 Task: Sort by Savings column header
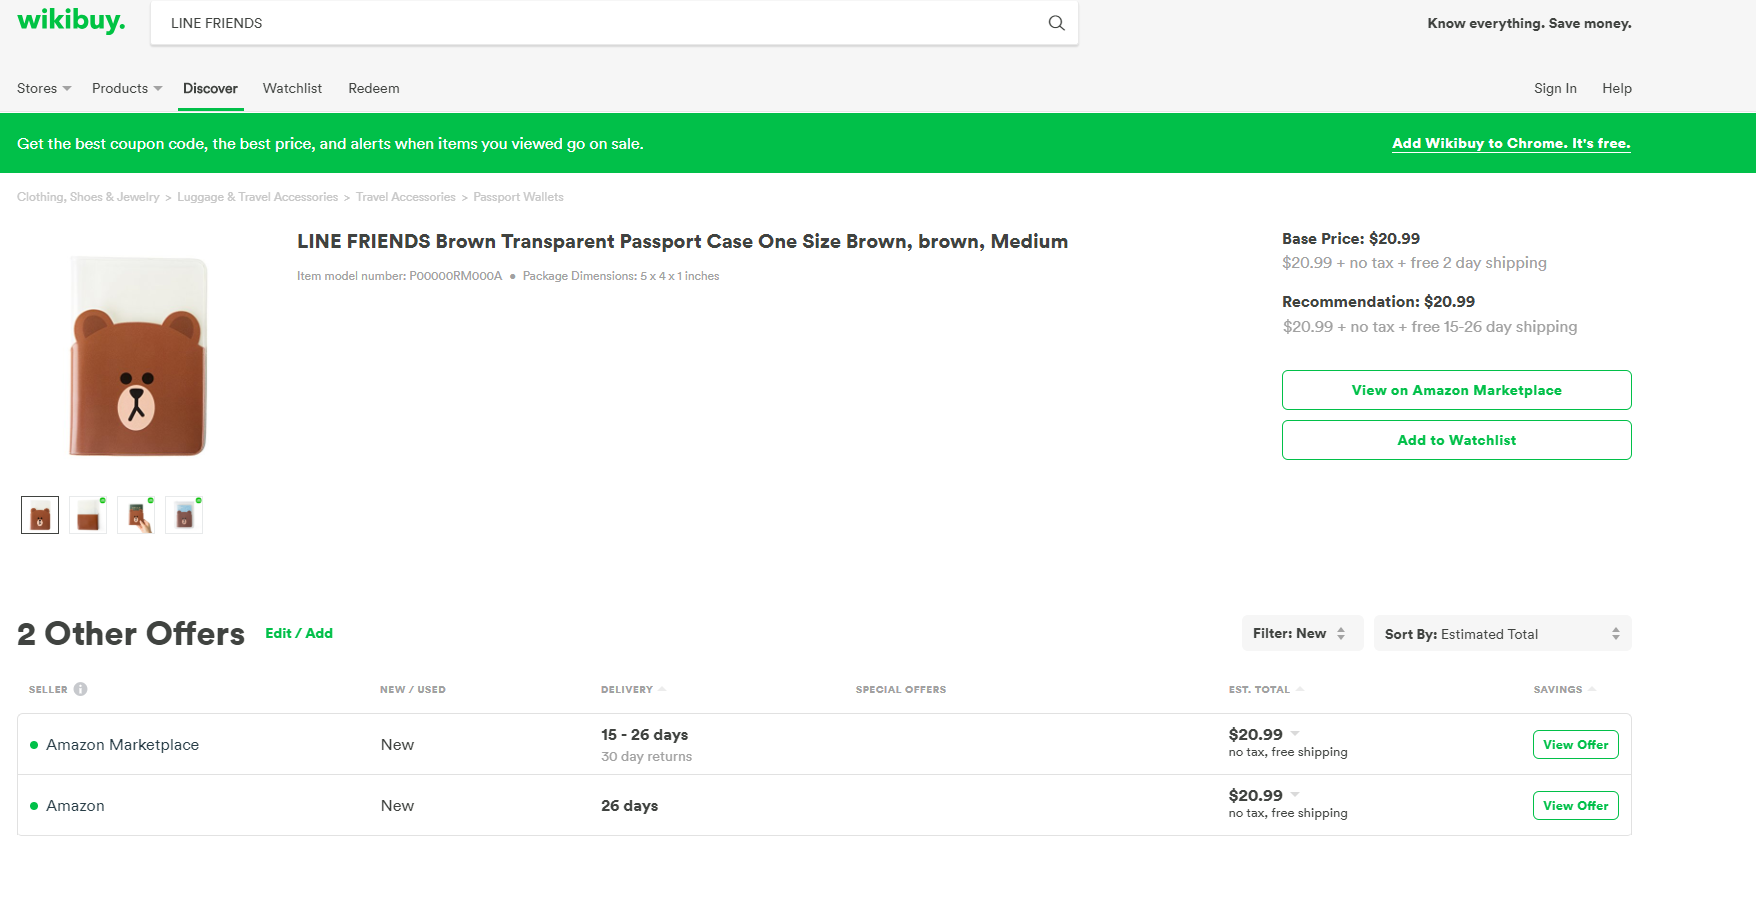(x=1565, y=689)
